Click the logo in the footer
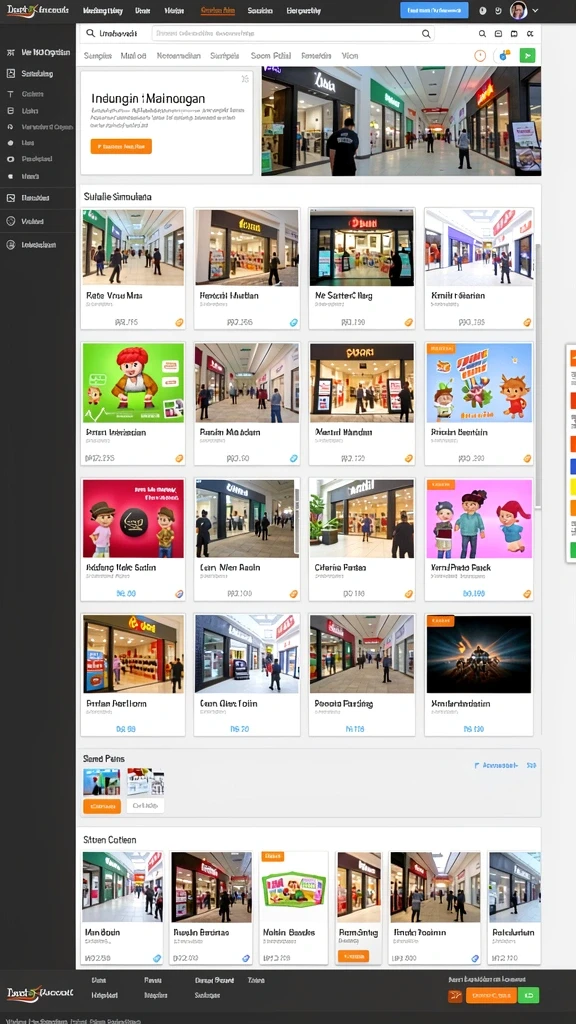Screen dimensions: 576x1024 (x=39, y=993)
